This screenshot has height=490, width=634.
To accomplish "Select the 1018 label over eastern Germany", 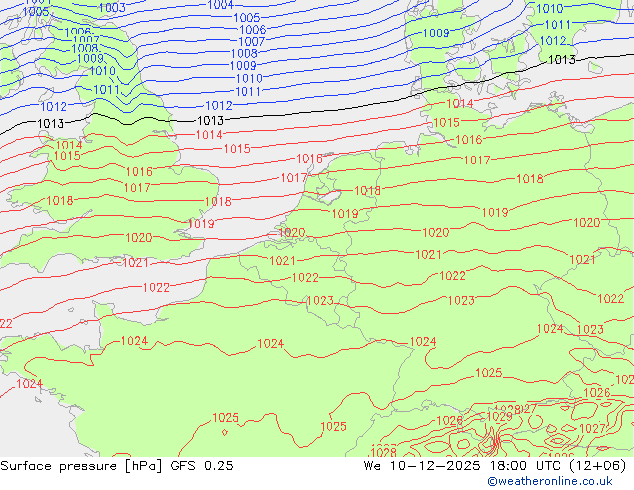I will pos(530,178).
